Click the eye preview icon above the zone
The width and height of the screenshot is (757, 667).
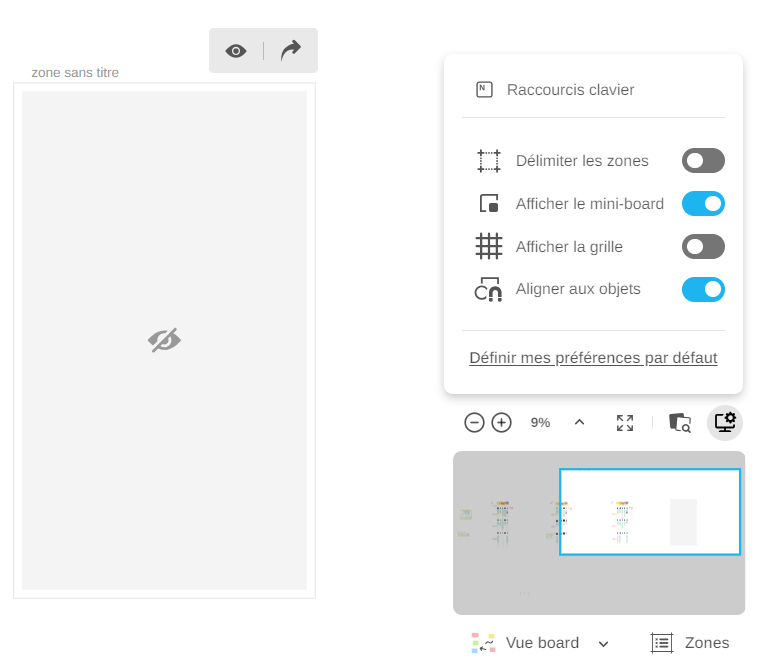[x=236, y=51]
